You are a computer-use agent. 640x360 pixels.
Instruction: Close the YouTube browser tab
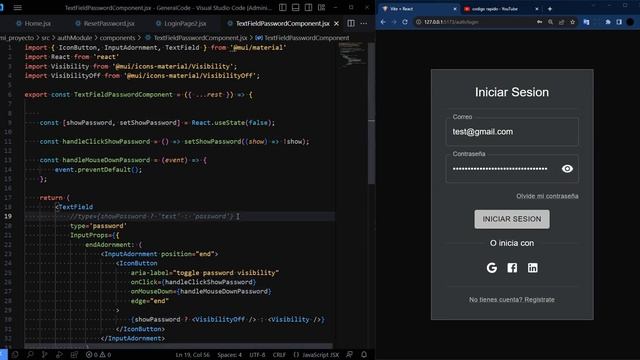click(x=537, y=9)
